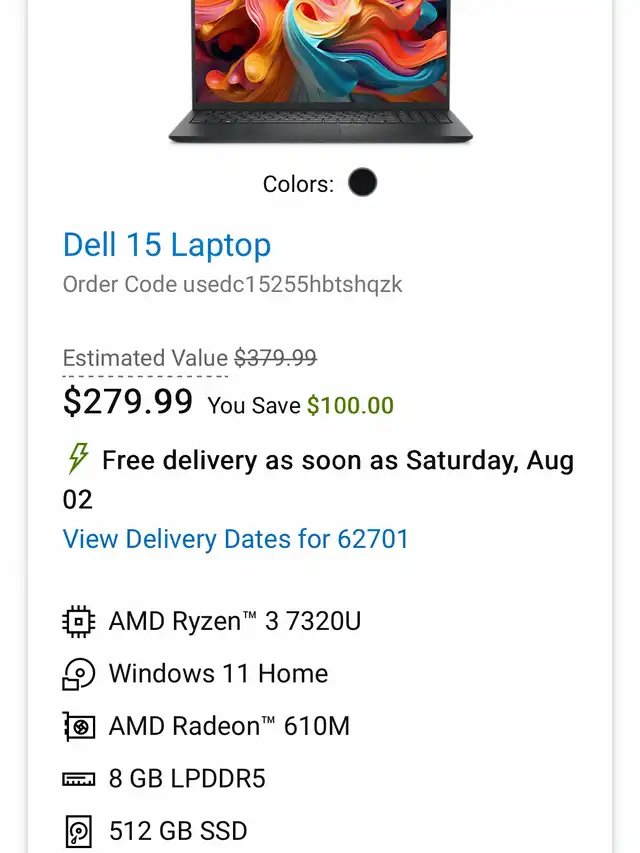Open the Dell 15 Laptop link
The width and height of the screenshot is (640, 853).
pos(167,245)
